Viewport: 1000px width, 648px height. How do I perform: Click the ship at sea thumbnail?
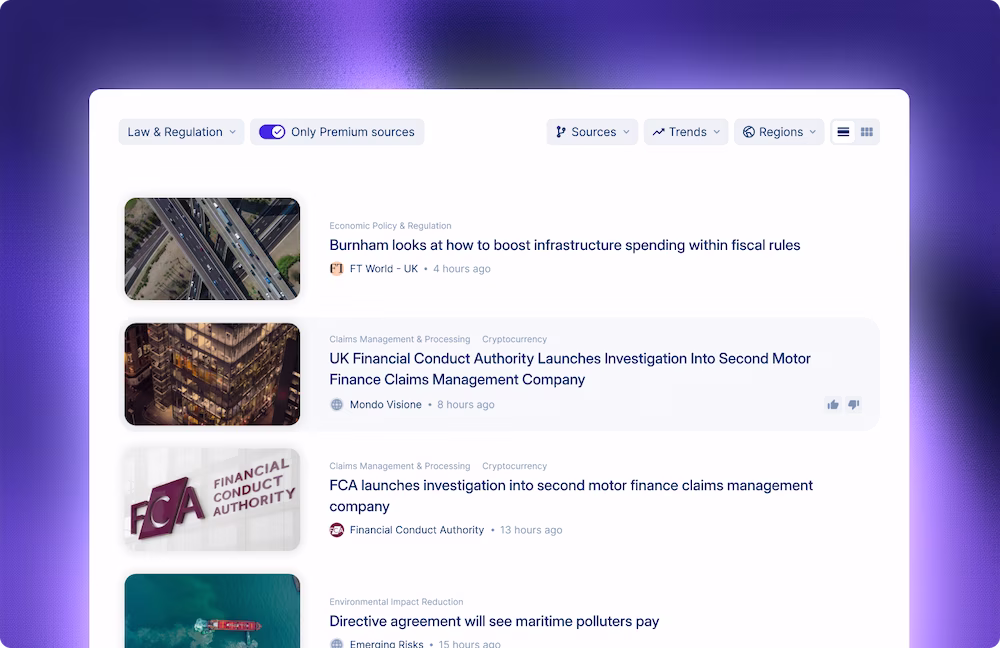[x=212, y=611]
